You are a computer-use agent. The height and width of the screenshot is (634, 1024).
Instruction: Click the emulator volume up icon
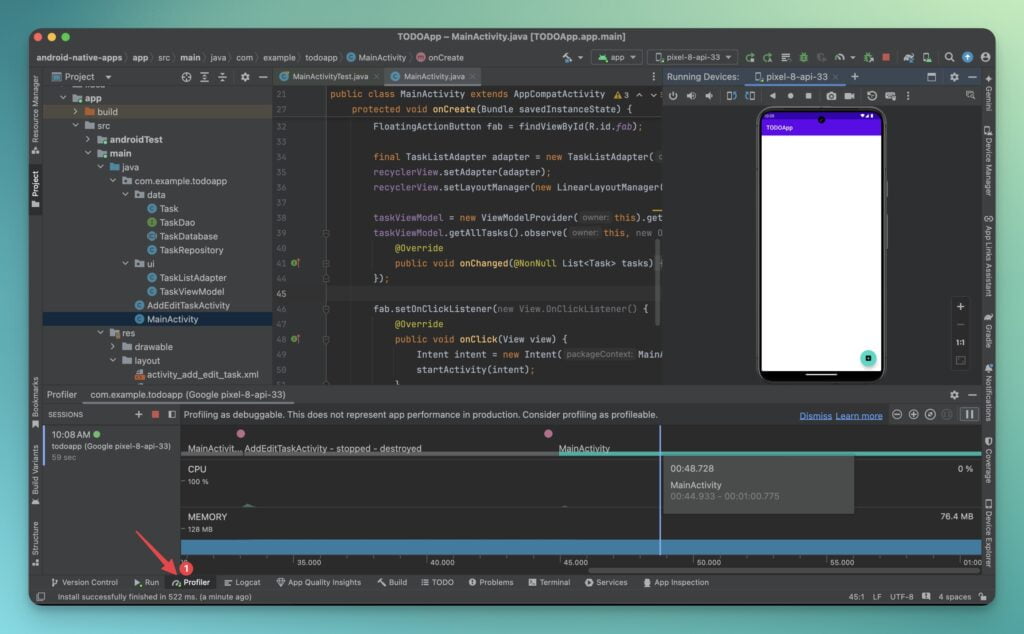click(691, 96)
